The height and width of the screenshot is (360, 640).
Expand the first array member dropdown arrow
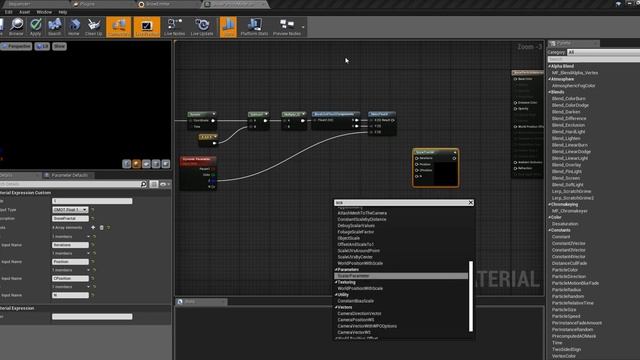coord(88,237)
